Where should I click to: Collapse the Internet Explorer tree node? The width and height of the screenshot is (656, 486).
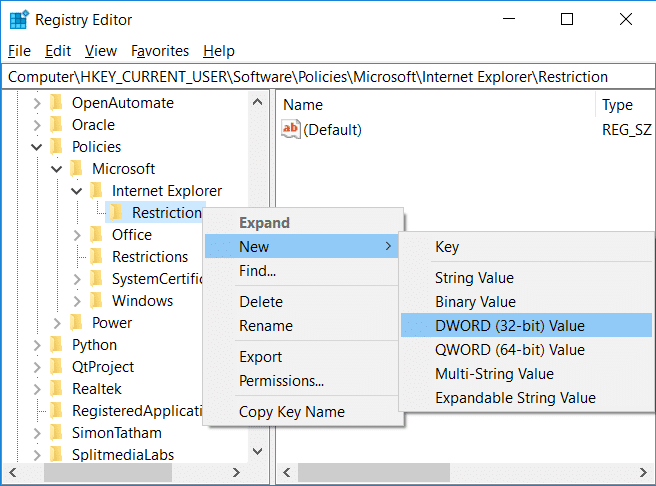click(77, 191)
